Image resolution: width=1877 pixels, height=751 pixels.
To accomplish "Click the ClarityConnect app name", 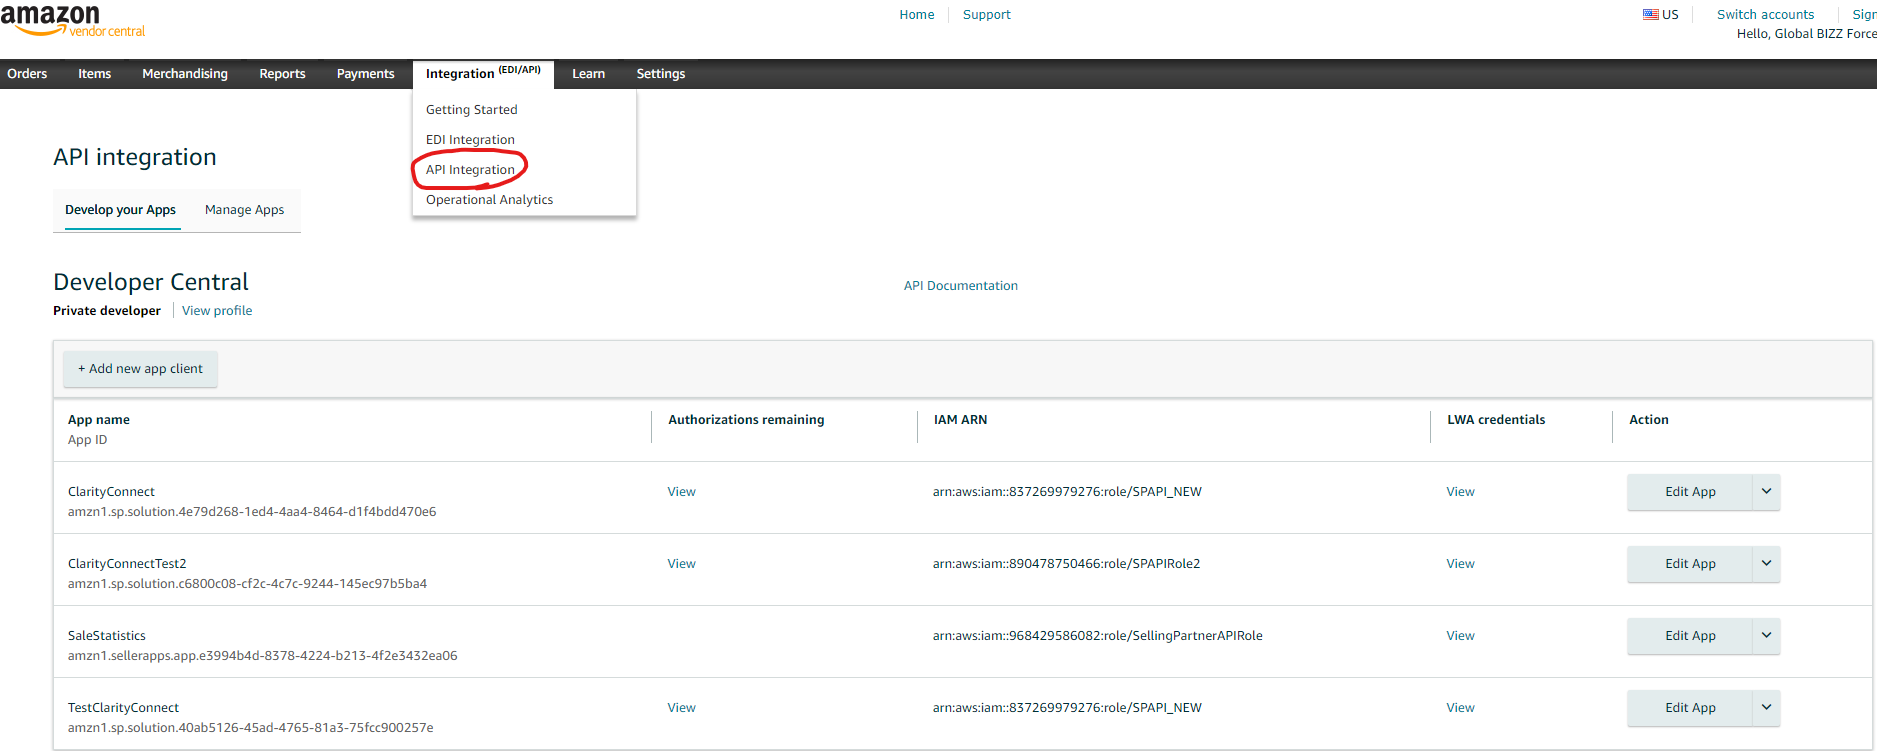I will coord(111,492).
